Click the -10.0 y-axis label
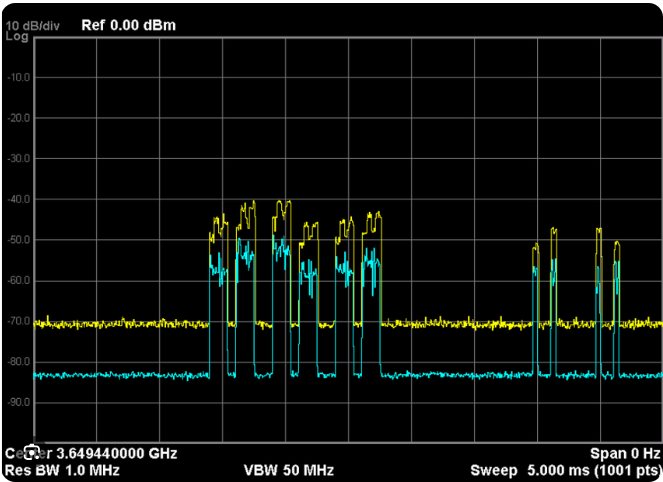 [x=19, y=77]
